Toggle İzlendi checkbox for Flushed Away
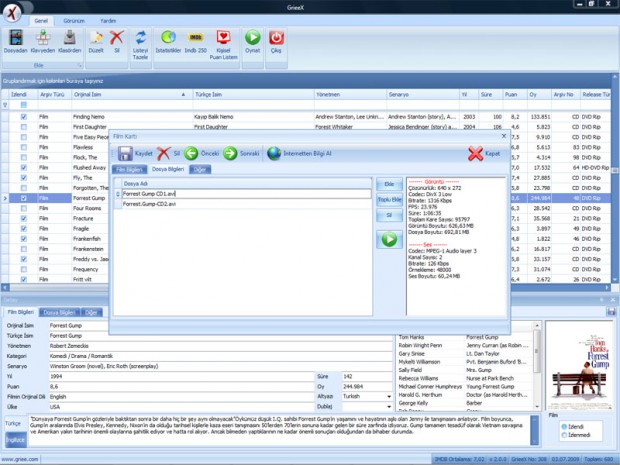The width and height of the screenshot is (620, 465). click(24, 168)
